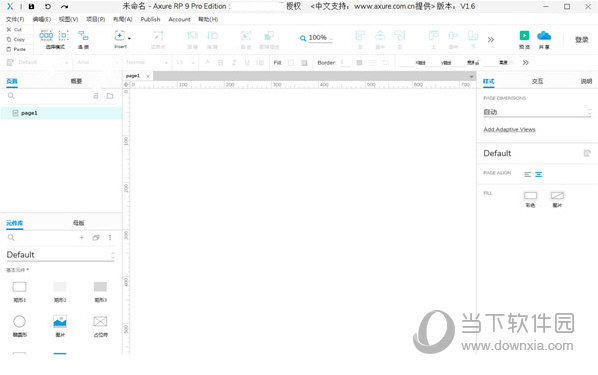Click the Border thickness value field

(x=345, y=63)
